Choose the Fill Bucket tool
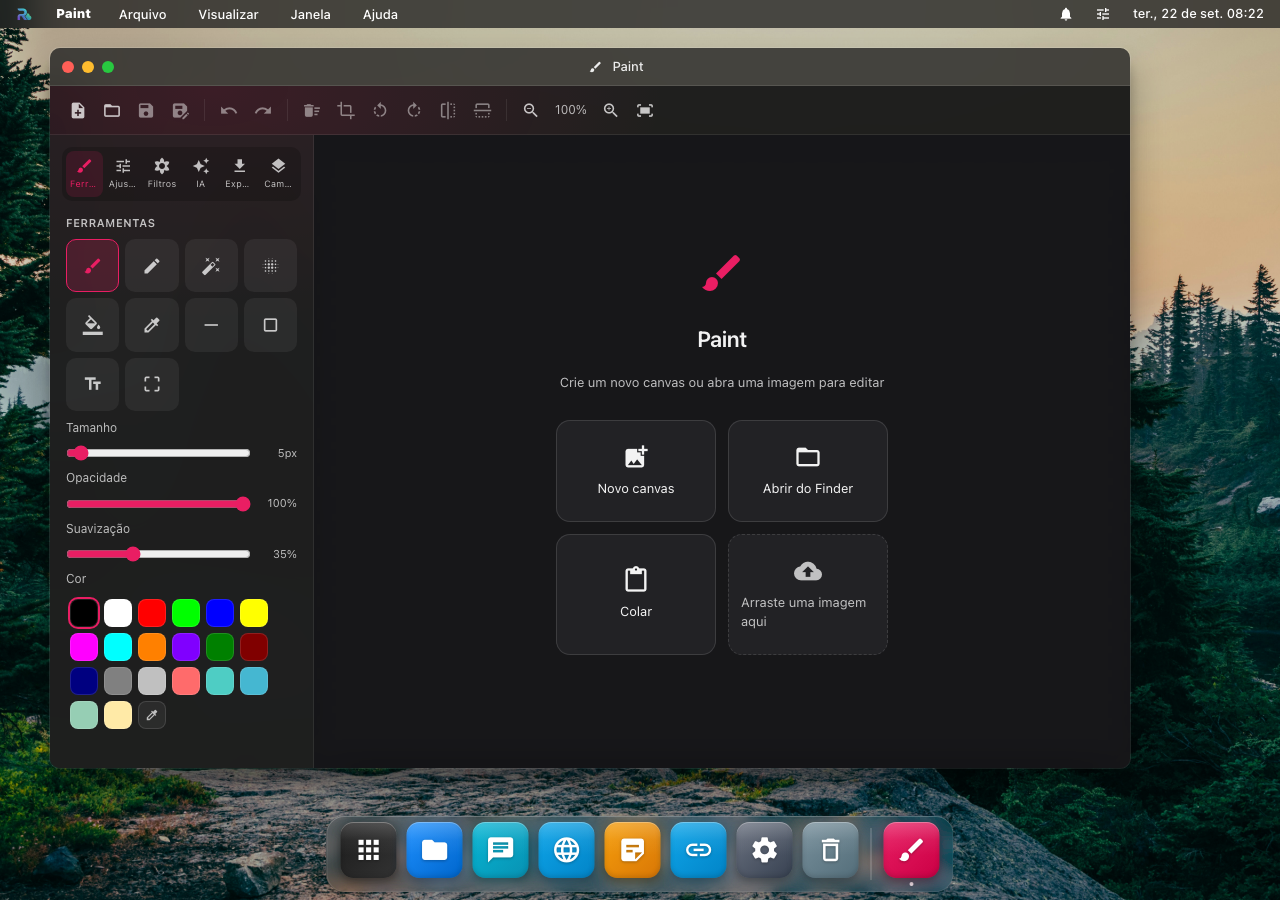 [93, 325]
